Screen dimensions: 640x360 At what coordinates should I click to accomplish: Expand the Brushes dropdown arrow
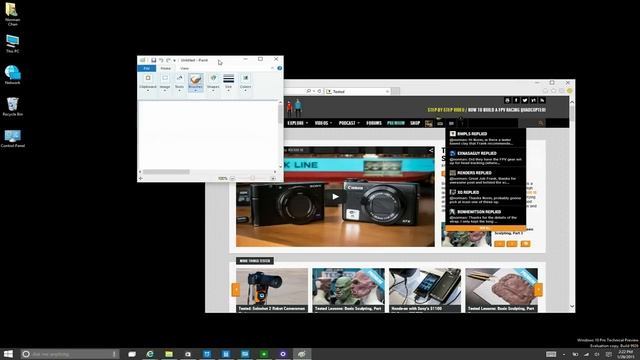coord(196,91)
